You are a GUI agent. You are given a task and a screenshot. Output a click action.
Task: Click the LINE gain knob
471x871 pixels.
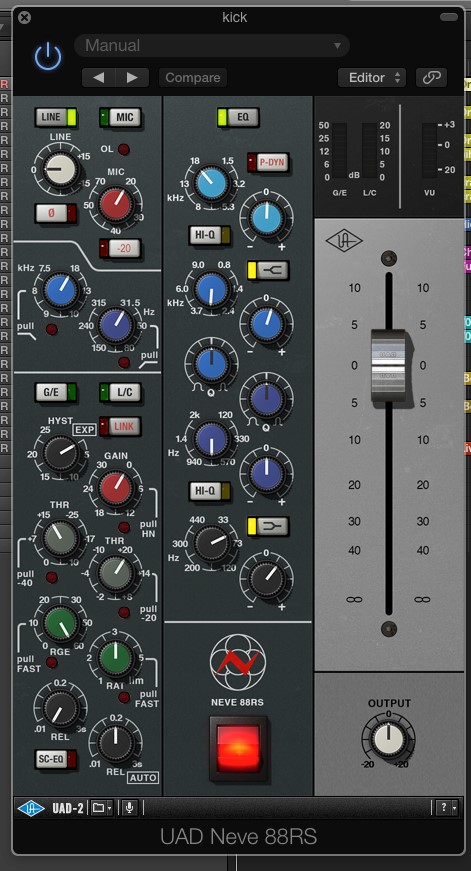[60, 169]
